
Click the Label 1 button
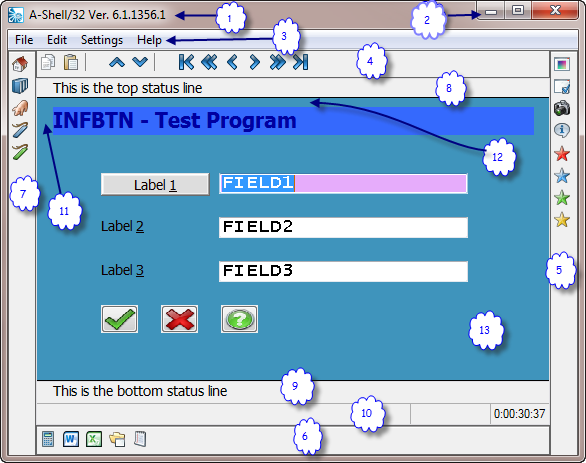(x=155, y=184)
